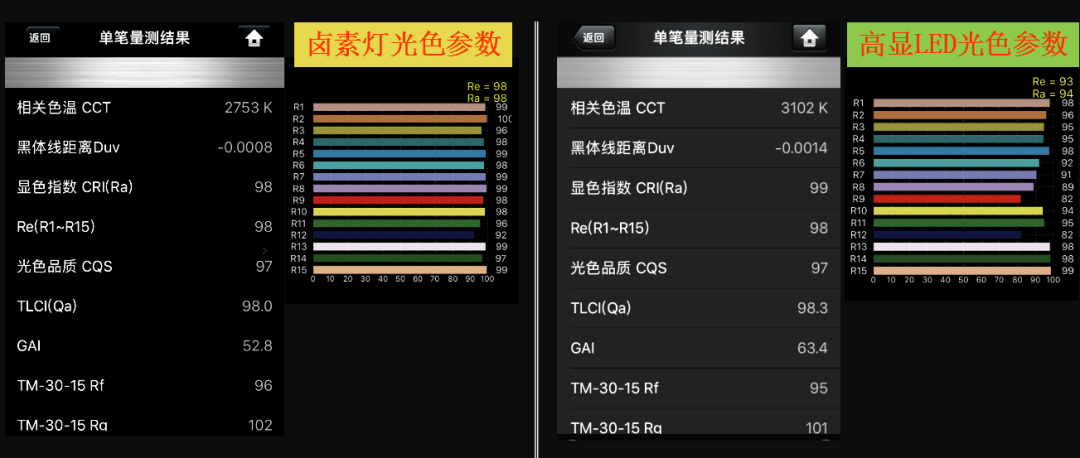Image resolution: width=1080 pixels, height=458 pixels.
Task: Select the TM-30-15 Rf row valued 96
Action: coord(145,386)
